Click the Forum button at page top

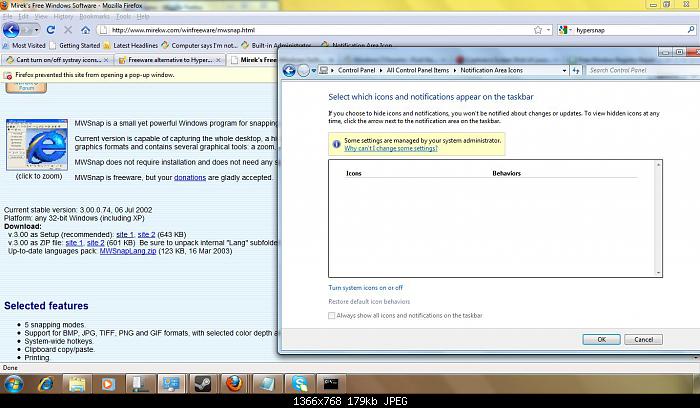tap(26, 87)
